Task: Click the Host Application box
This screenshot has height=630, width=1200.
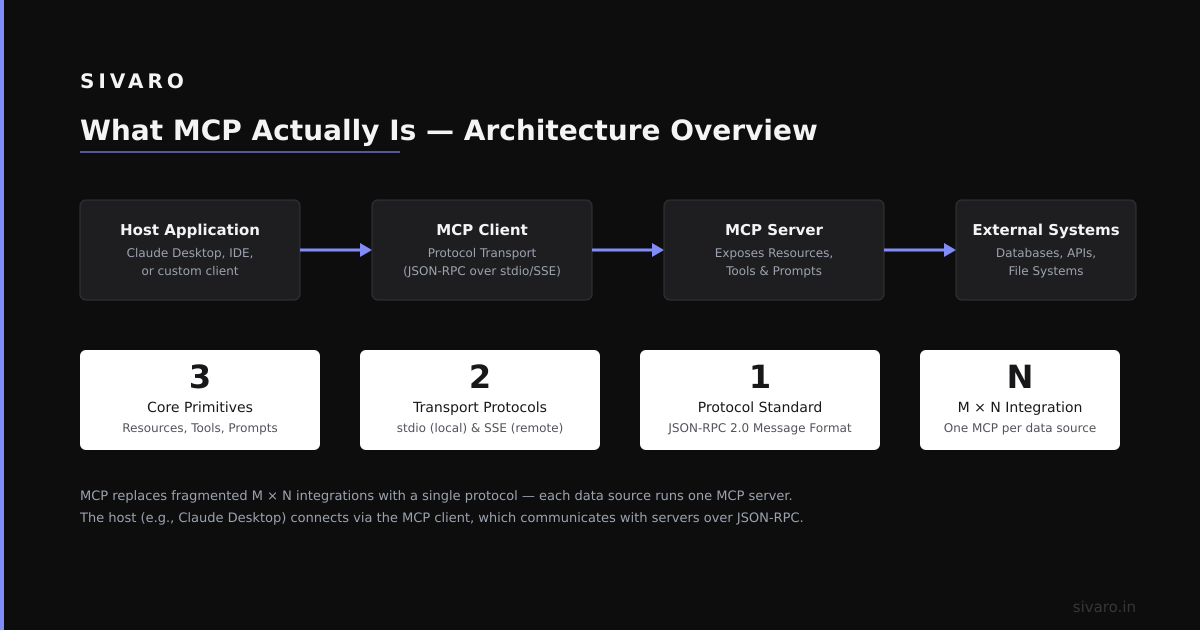Action: click(190, 250)
